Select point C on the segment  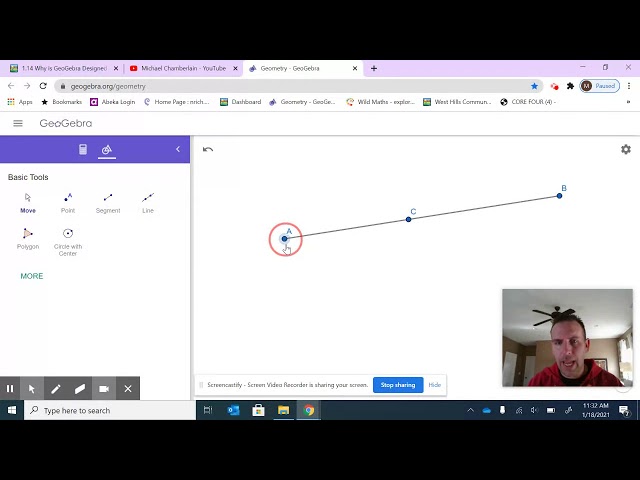(409, 220)
